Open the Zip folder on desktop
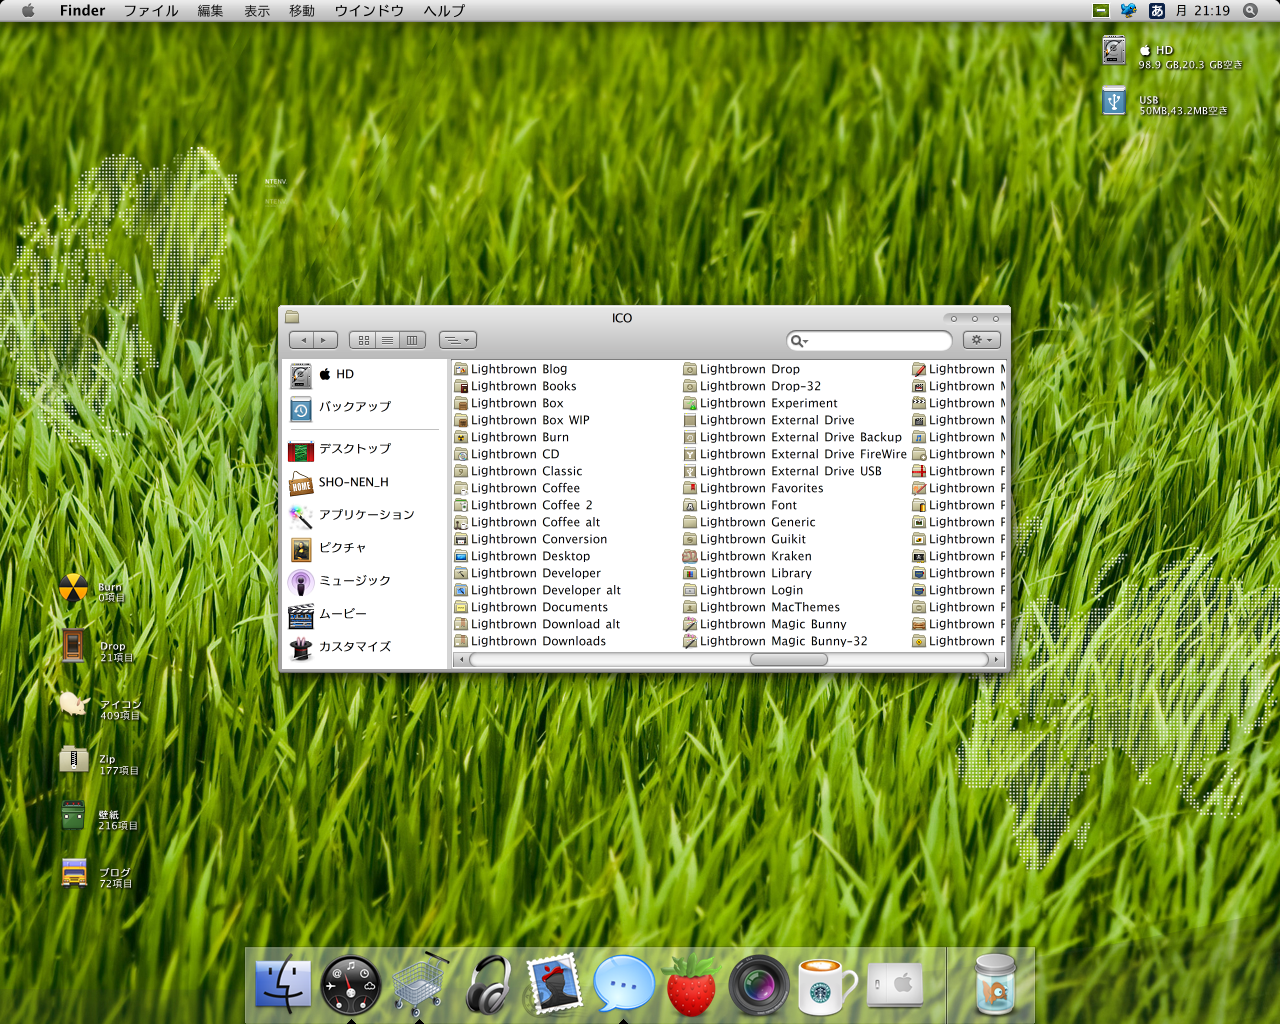This screenshot has width=1280, height=1024. [x=73, y=759]
